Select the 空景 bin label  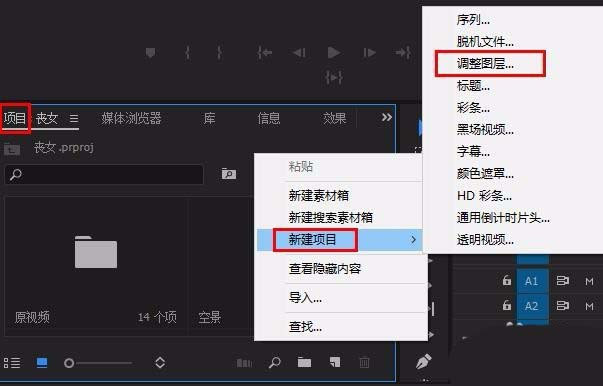(210, 318)
